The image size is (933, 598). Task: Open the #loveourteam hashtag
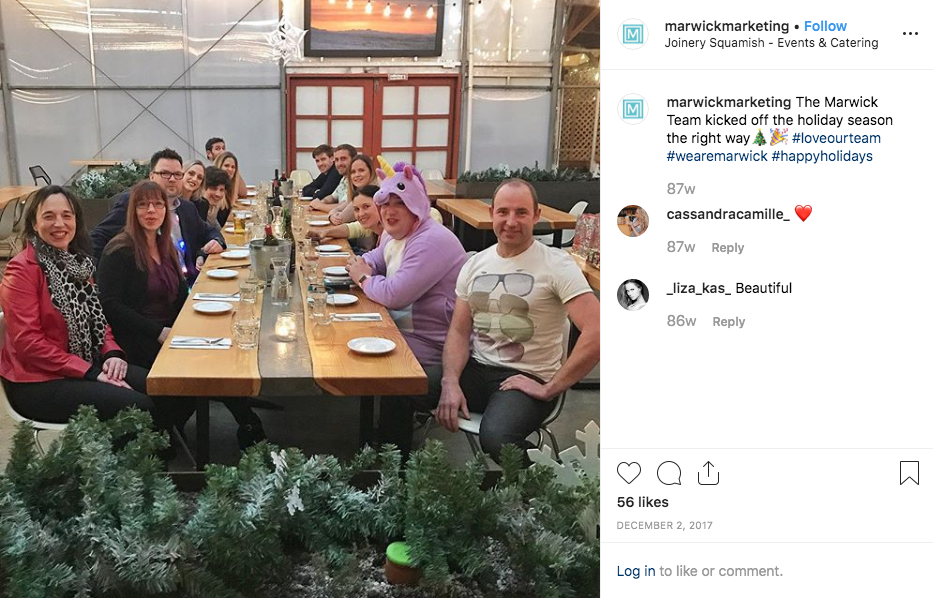coord(836,138)
